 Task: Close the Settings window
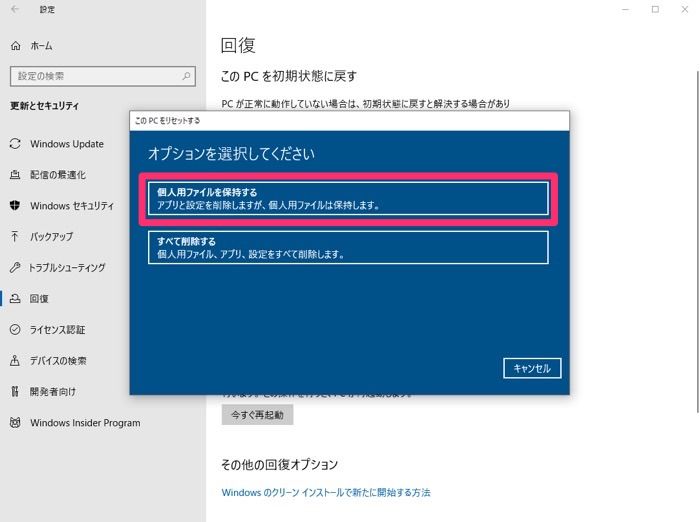pyautogui.click(x=684, y=9)
